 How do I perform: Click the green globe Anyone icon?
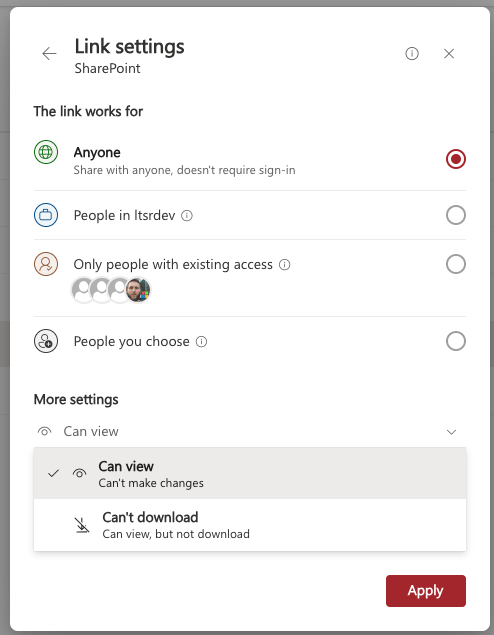click(x=46, y=152)
